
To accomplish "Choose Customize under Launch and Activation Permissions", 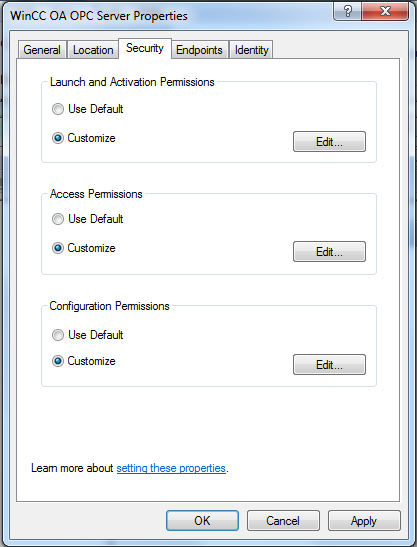I will (84, 138).
